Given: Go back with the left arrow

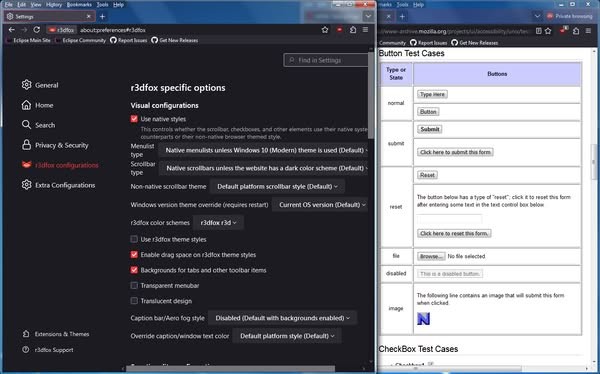Looking at the screenshot, I should [11, 29].
